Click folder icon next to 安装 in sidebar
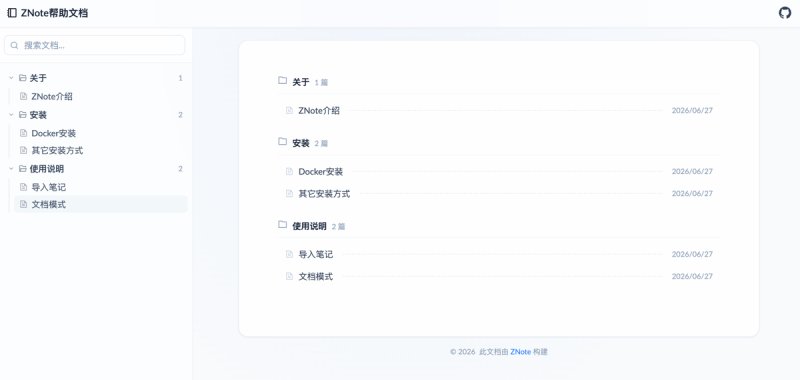The height and width of the screenshot is (380, 800). point(22,115)
